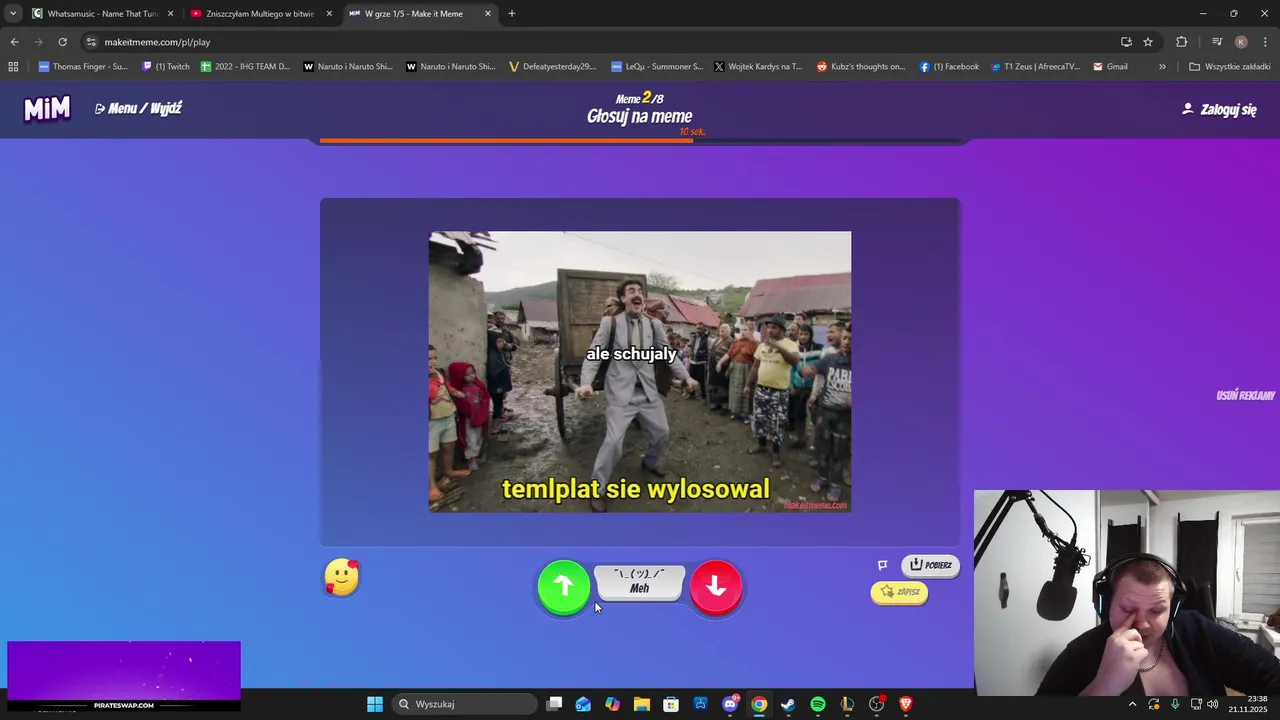Open Brave browser from taskbar
Image resolution: width=1280 pixels, height=720 pixels.
tap(906, 704)
